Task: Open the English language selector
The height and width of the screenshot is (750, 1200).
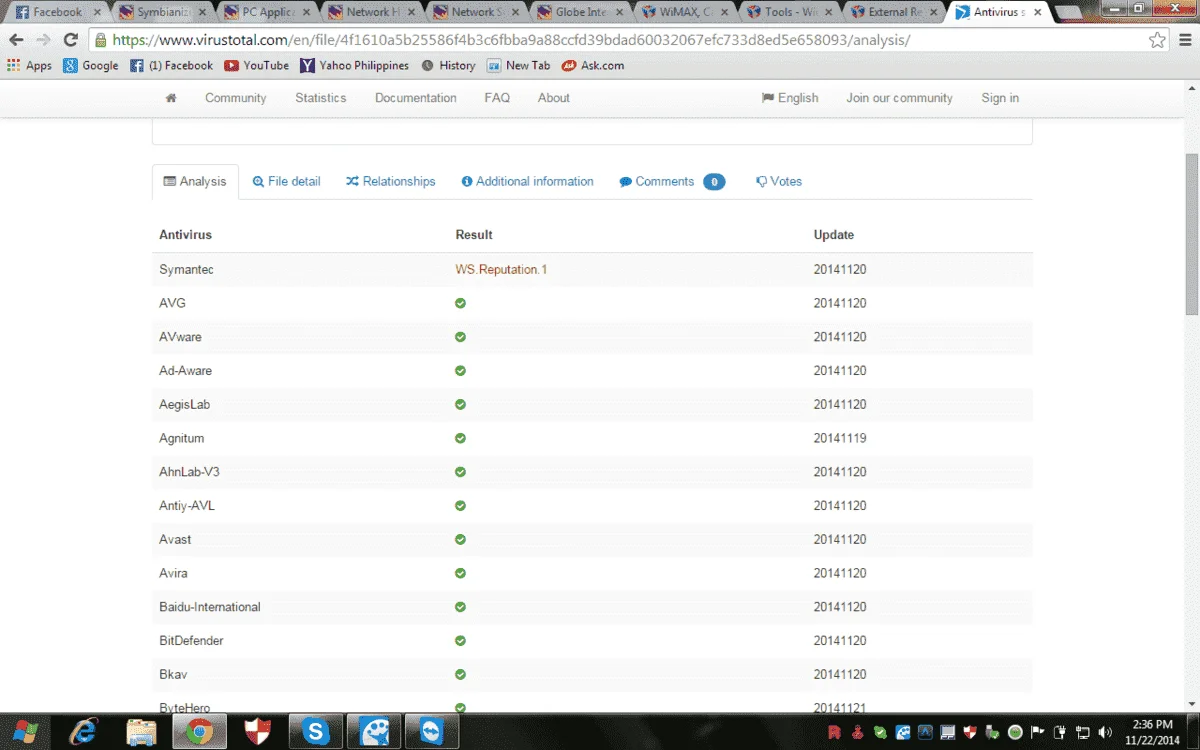Action: [790, 98]
